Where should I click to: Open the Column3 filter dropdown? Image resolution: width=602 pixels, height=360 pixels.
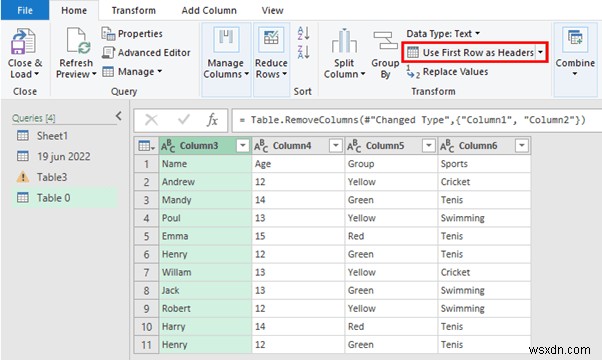click(243, 146)
